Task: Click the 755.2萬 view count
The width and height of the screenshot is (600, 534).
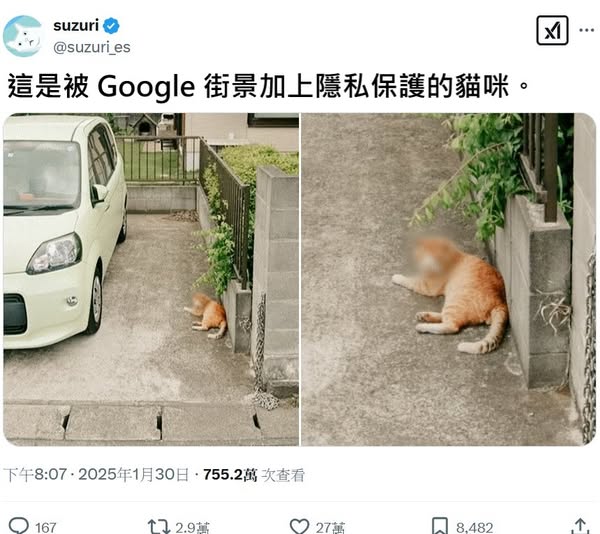Action: (x=230, y=475)
